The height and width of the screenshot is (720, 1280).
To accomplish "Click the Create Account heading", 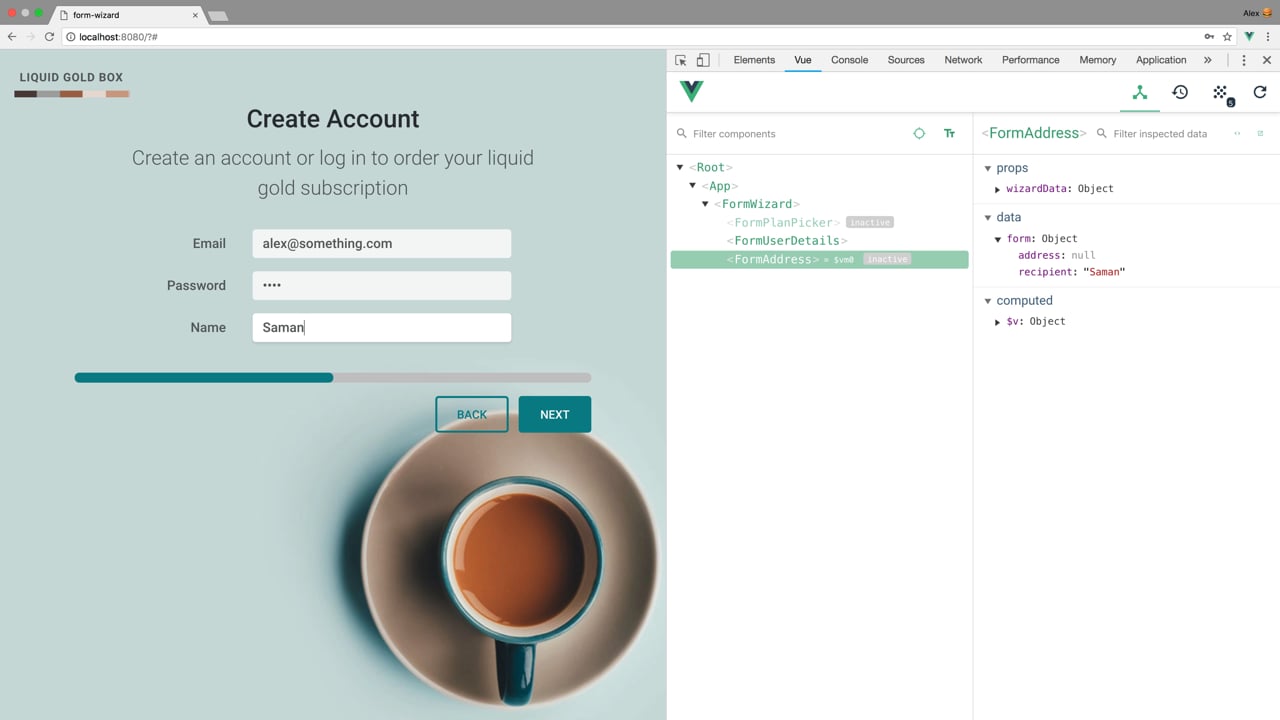I will pyautogui.click(x=333, y=119).
